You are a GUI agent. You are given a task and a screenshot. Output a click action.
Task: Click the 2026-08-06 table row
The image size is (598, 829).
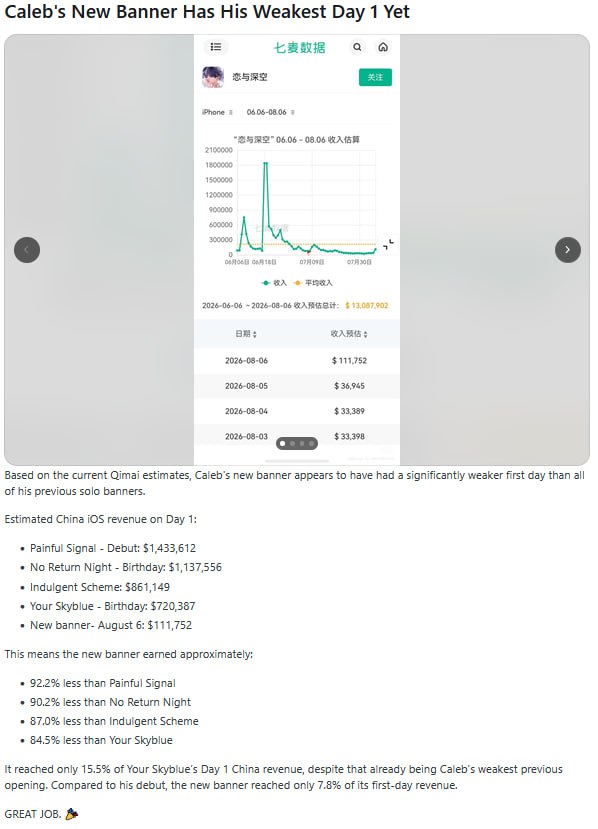pos(297,361)
